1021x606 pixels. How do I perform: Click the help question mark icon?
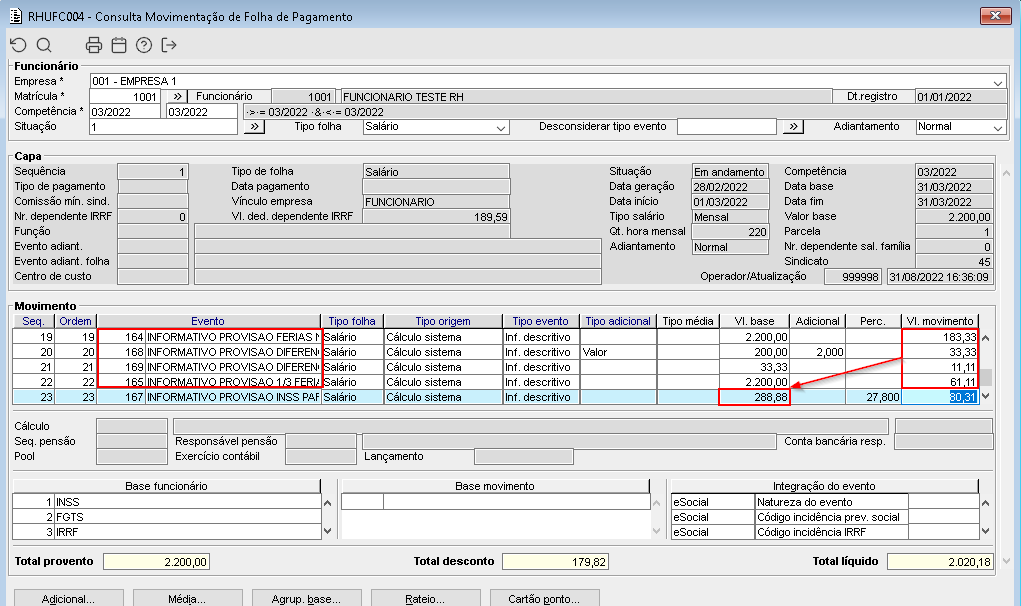tap(144, 45)
